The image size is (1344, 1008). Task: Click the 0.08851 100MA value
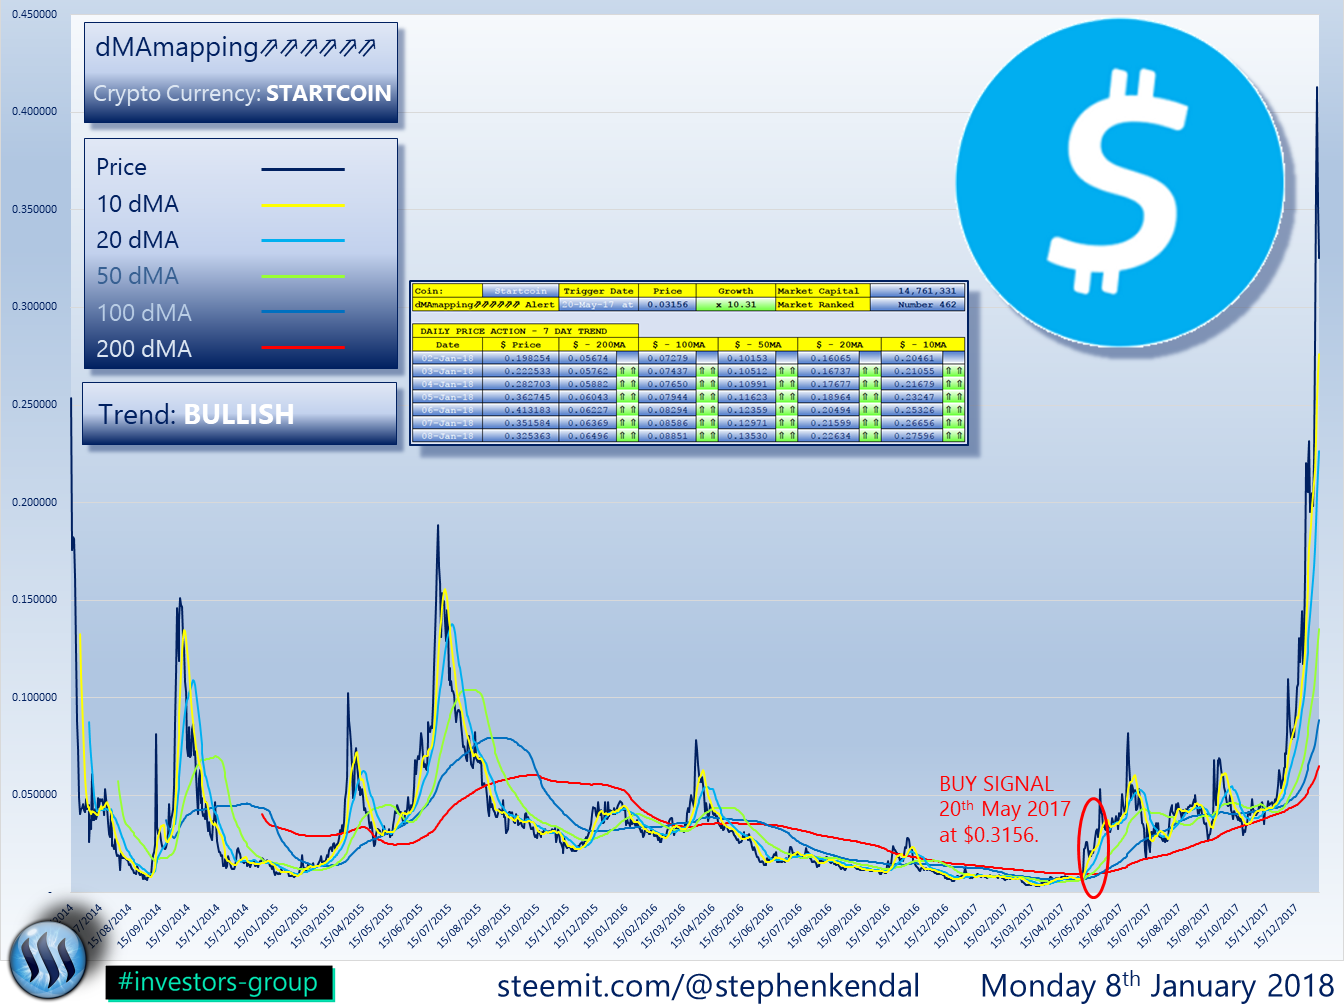tap(667, 436)
